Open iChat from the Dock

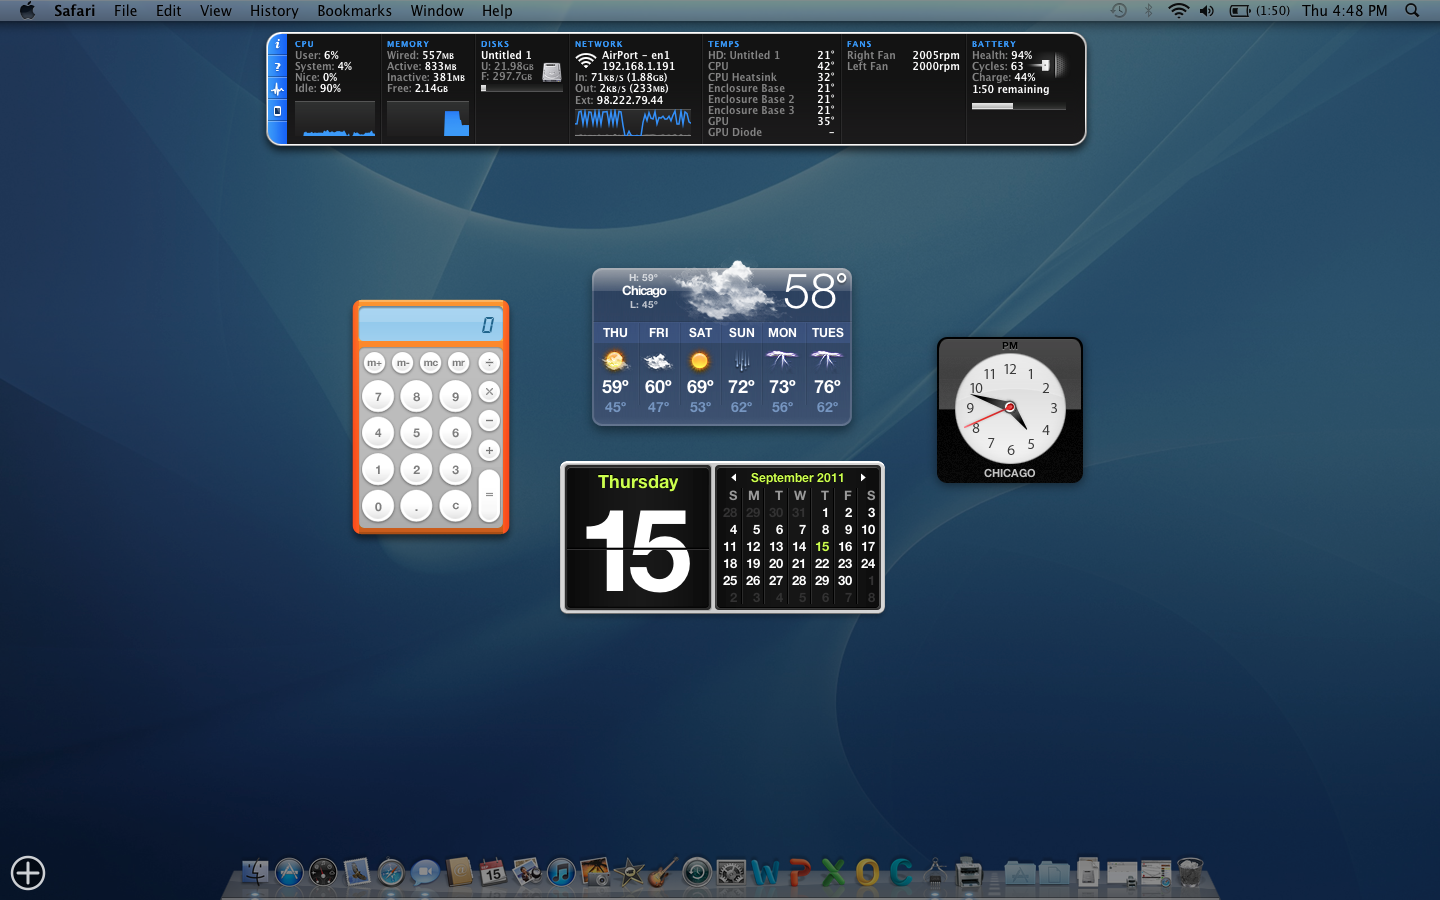pos(425,873)
